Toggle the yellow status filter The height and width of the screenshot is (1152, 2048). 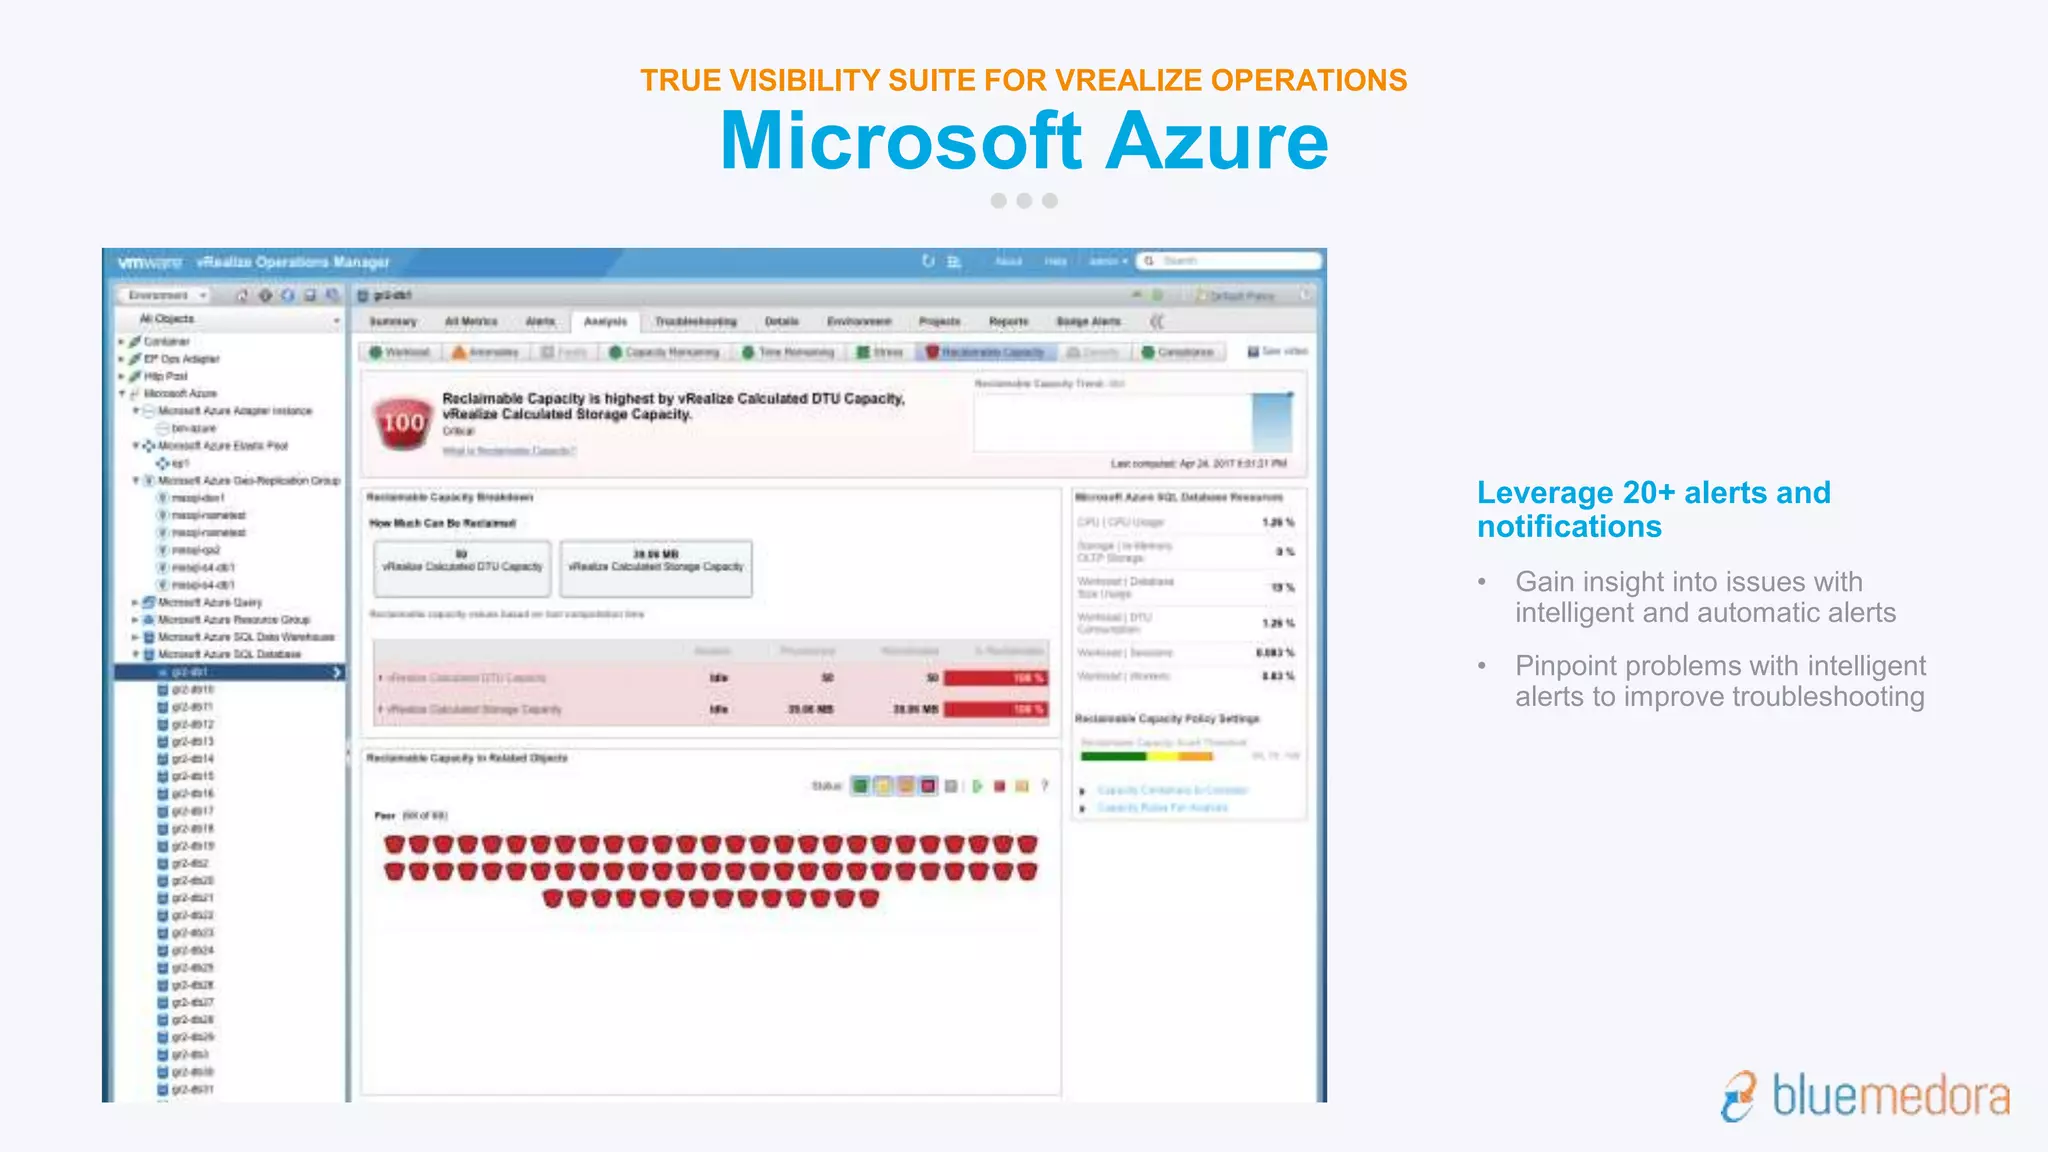point(883,786)
